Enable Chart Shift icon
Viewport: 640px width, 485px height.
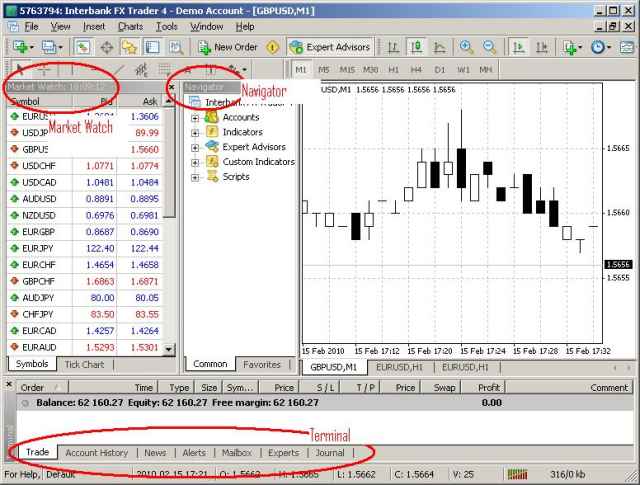pos(542,47)
